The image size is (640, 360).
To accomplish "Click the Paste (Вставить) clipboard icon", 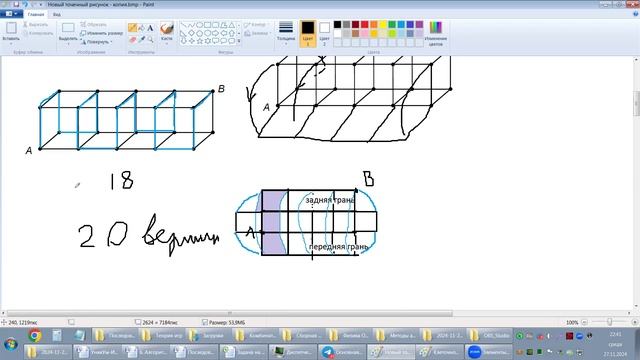I will pyautogui.click(x=11, y=28).
